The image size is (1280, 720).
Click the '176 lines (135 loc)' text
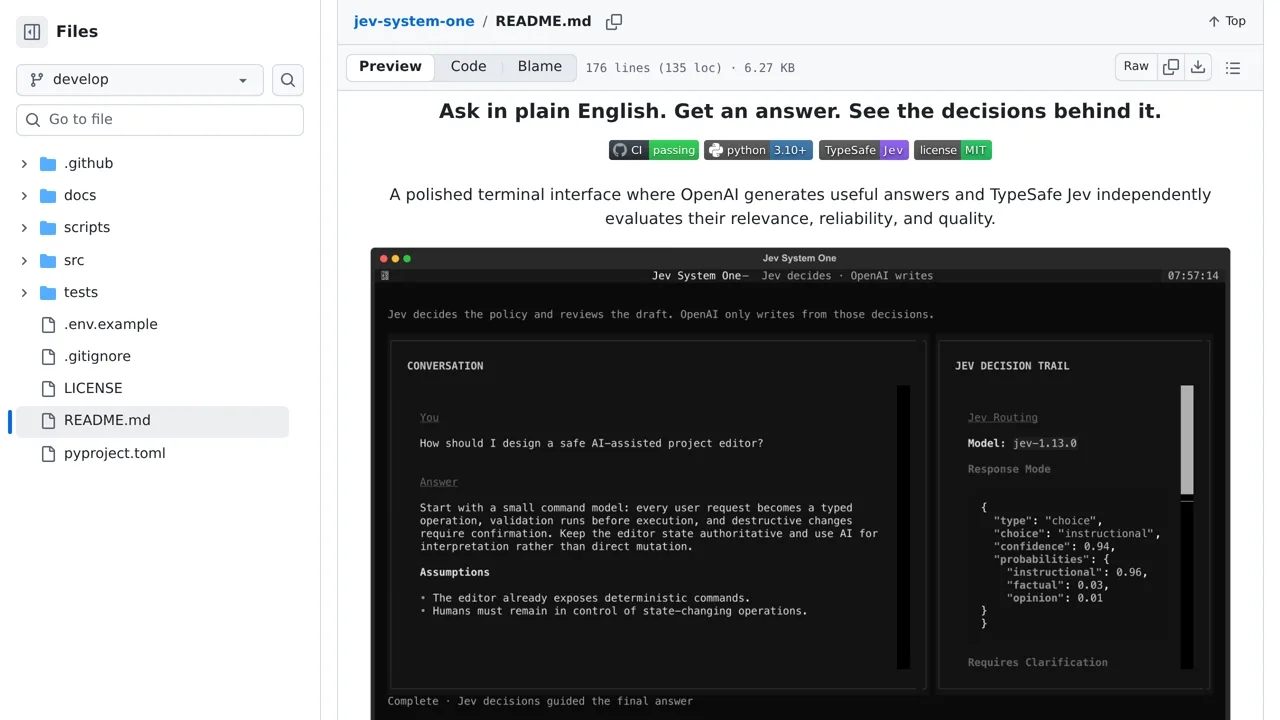point(654,68)
